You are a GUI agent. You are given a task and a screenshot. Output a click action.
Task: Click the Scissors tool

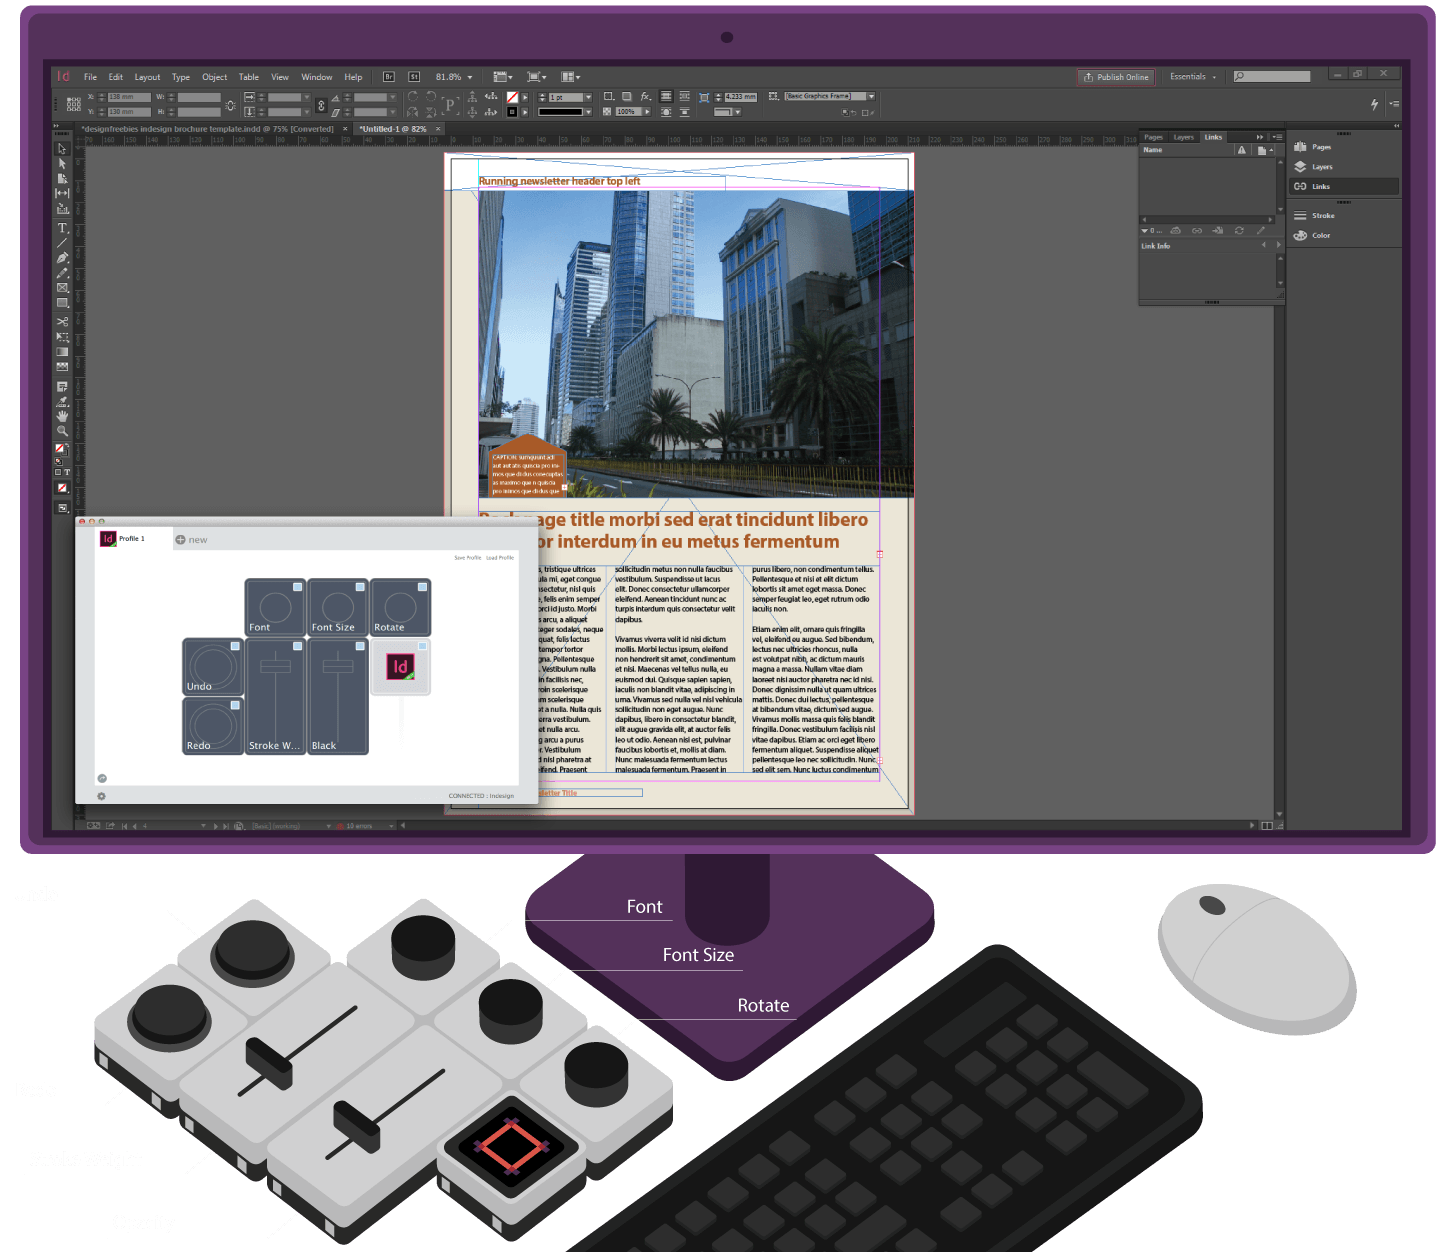click(62, 322)
